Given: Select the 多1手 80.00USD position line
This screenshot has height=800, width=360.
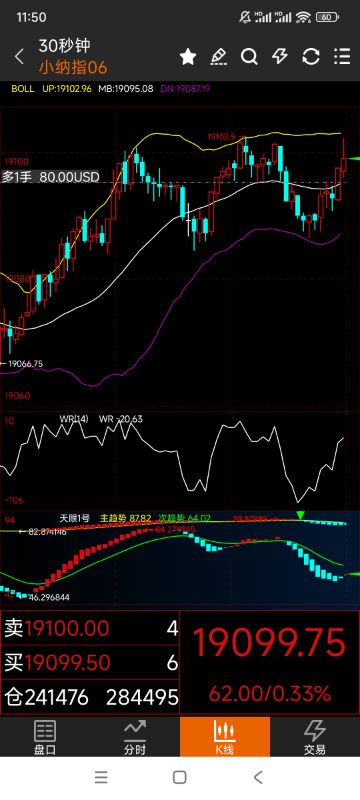Looking at the screenshot, I should [50, 177].
